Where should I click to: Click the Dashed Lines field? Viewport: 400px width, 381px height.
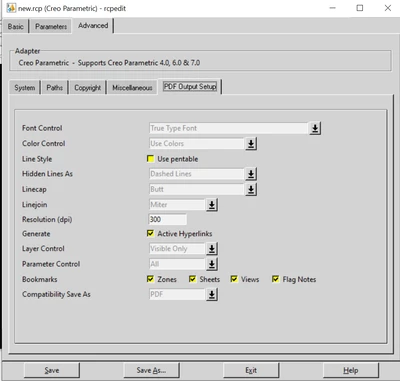[x=197, y=174]
